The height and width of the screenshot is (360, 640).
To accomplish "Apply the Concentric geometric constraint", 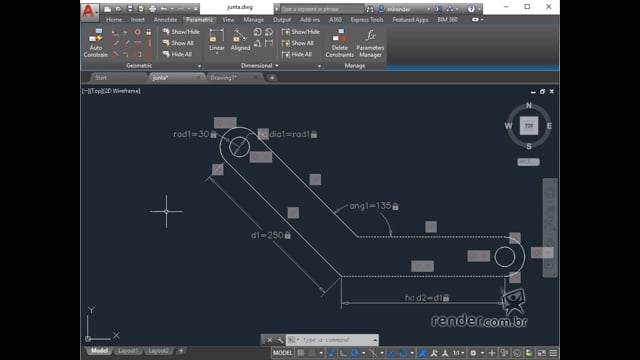I will (x=138, y=32).
